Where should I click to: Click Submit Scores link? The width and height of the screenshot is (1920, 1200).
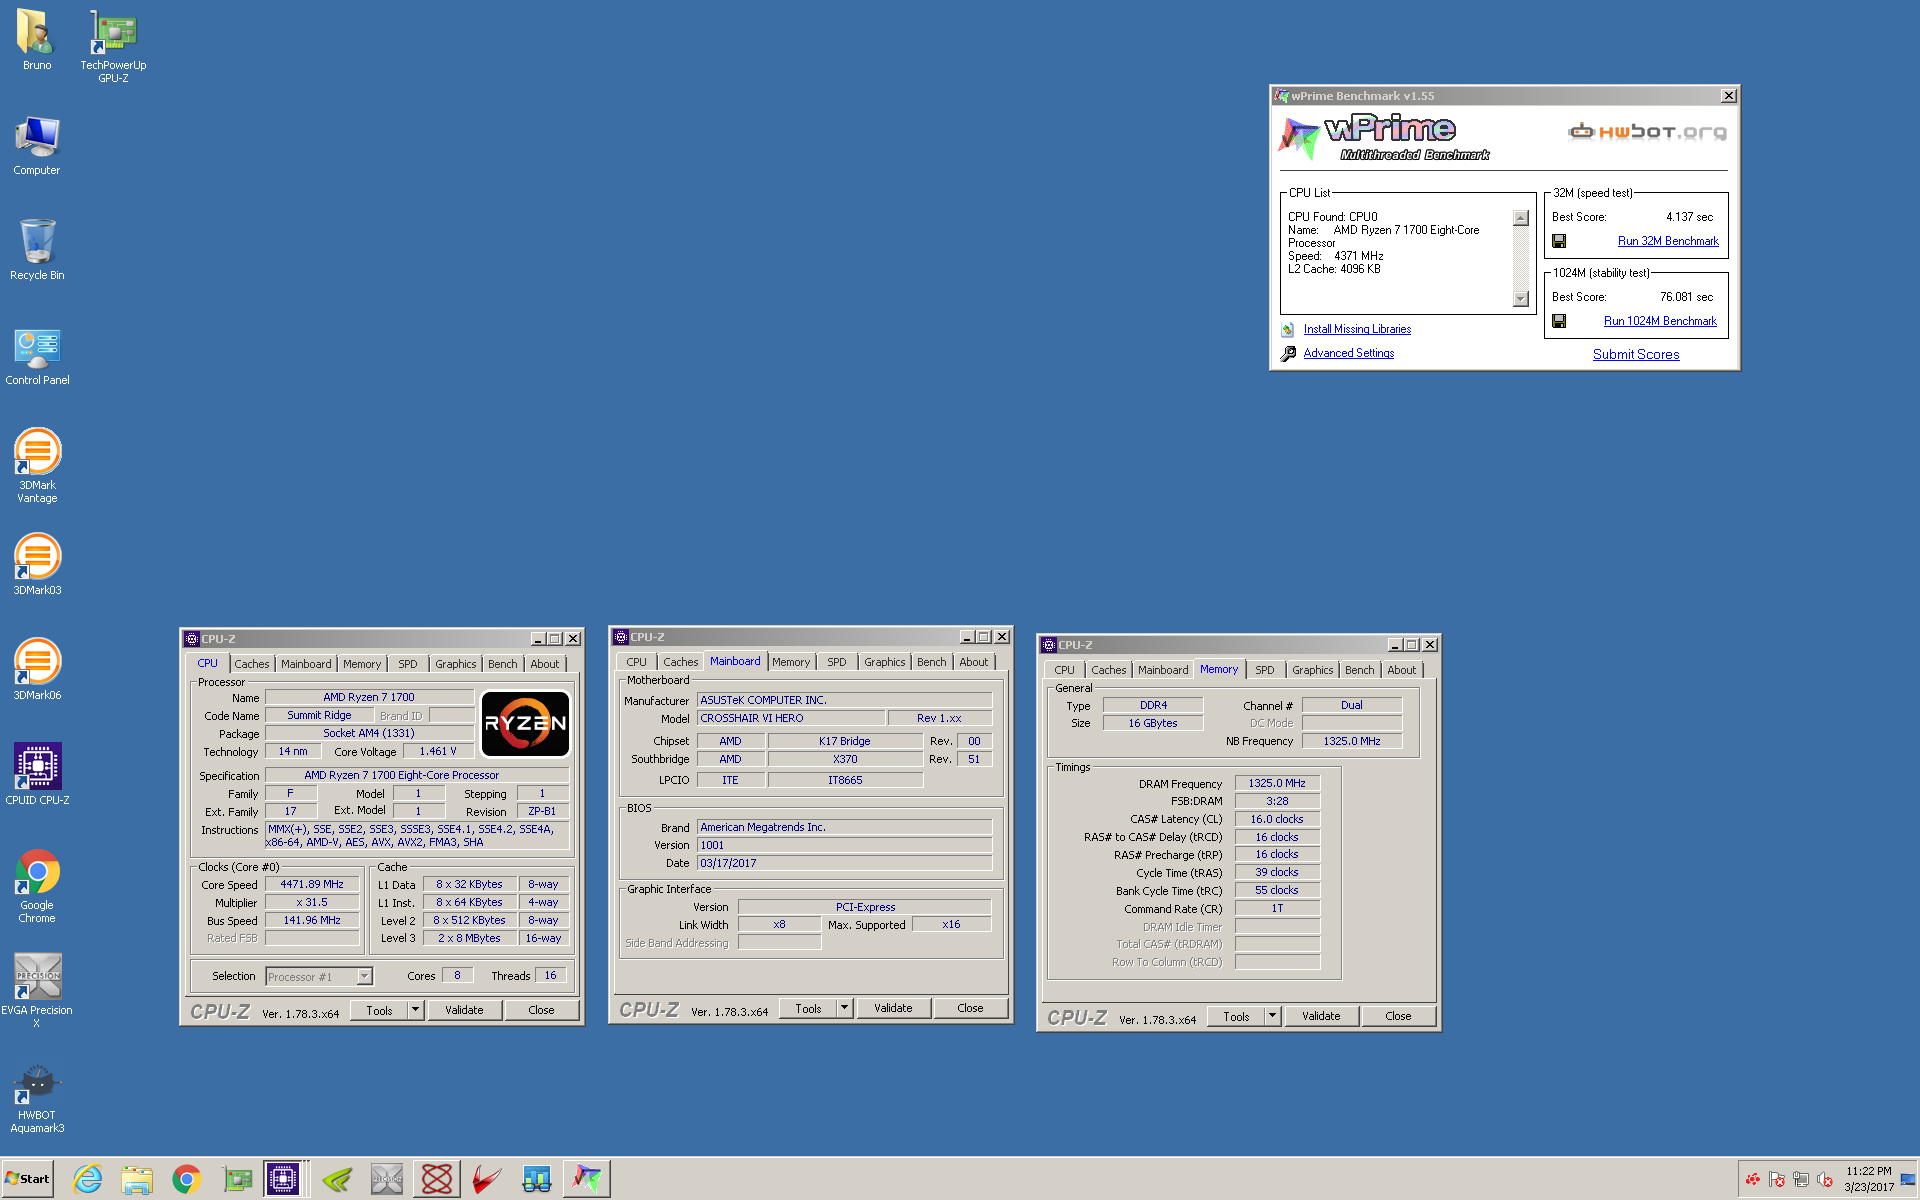(1636, 354)
